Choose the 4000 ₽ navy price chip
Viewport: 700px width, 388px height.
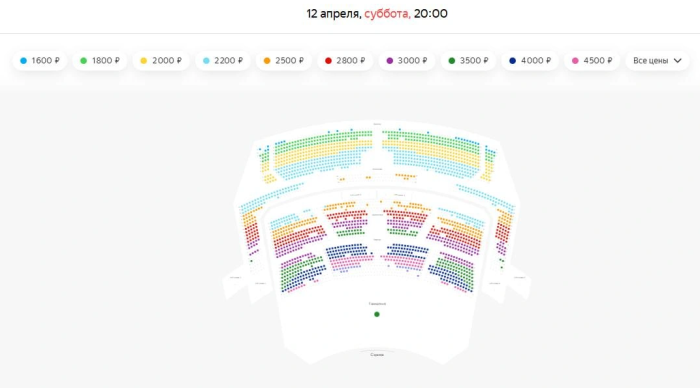[x=529, y=61]
